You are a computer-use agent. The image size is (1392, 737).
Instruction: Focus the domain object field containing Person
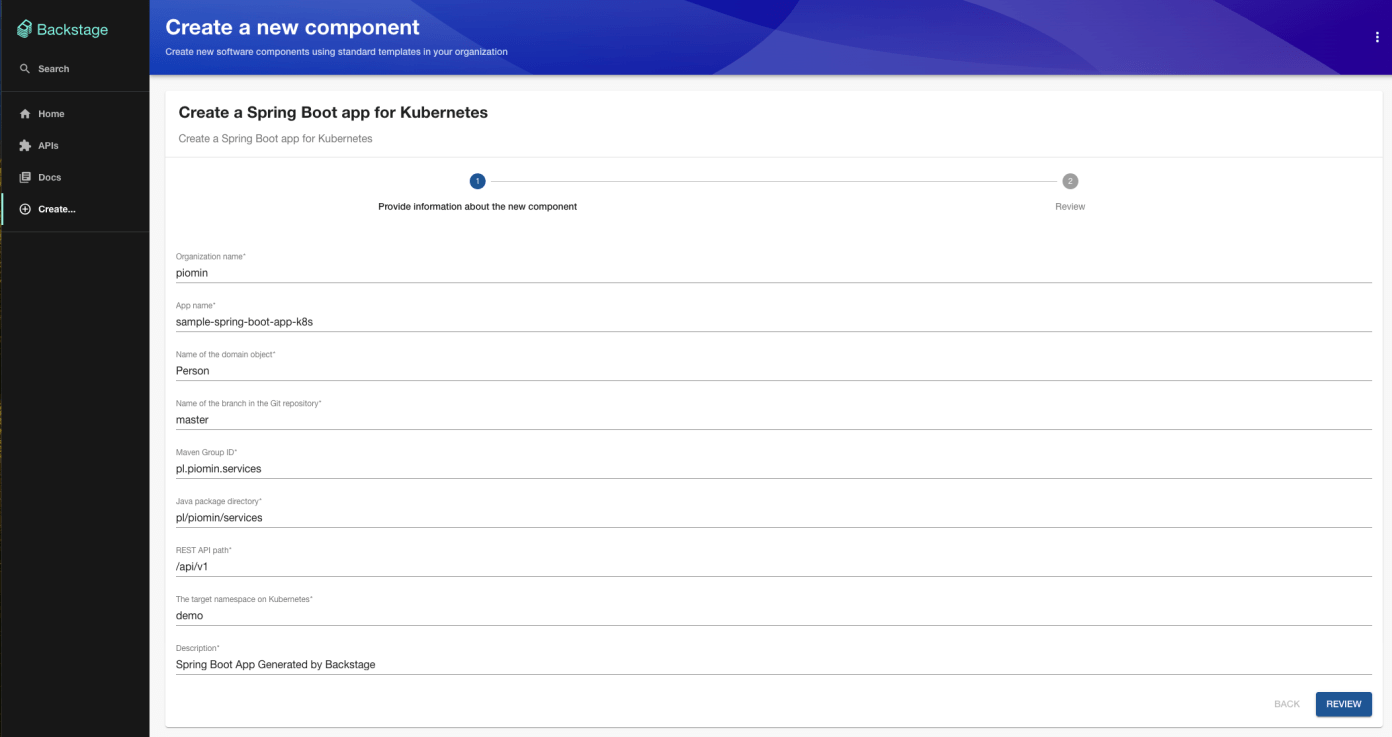[773, 371]
